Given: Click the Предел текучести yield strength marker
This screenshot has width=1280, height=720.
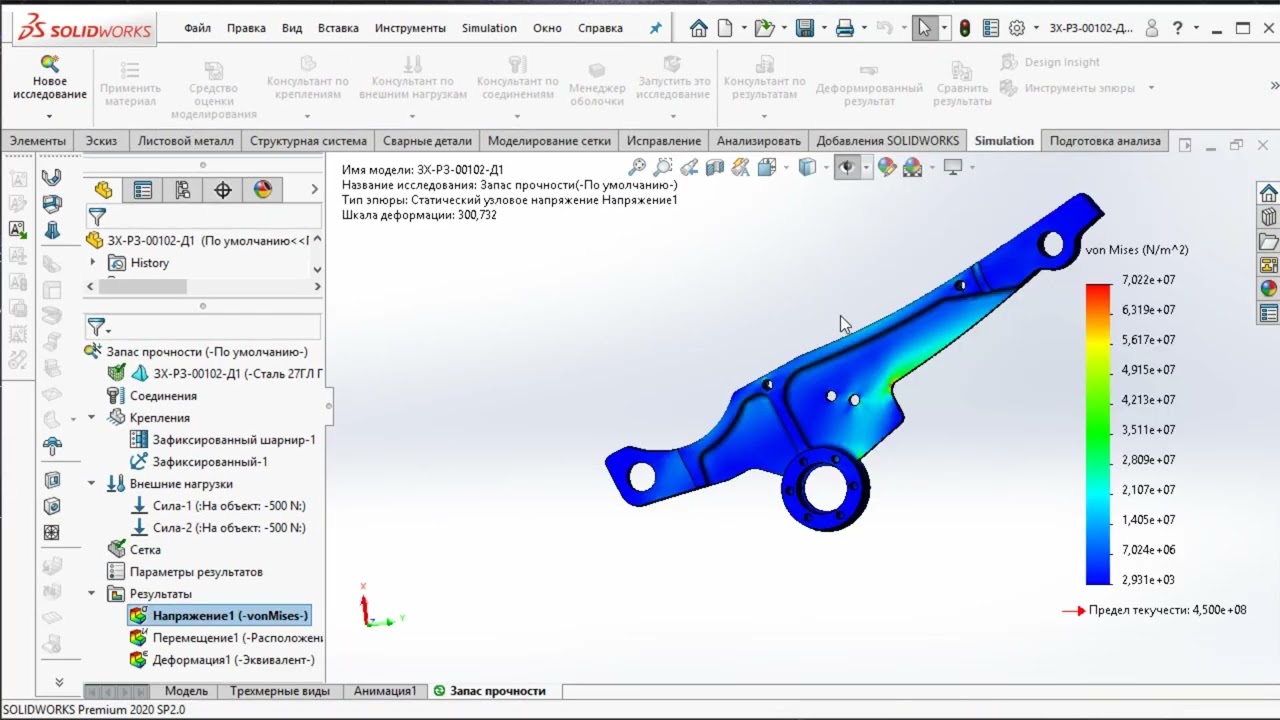Looking at the screenshot, I should click(x=1154, y=610).
